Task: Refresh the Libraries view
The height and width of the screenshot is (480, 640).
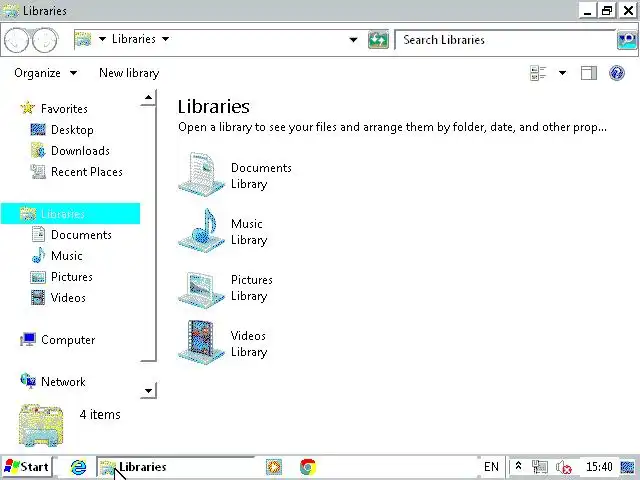Action: coord(378,40)
